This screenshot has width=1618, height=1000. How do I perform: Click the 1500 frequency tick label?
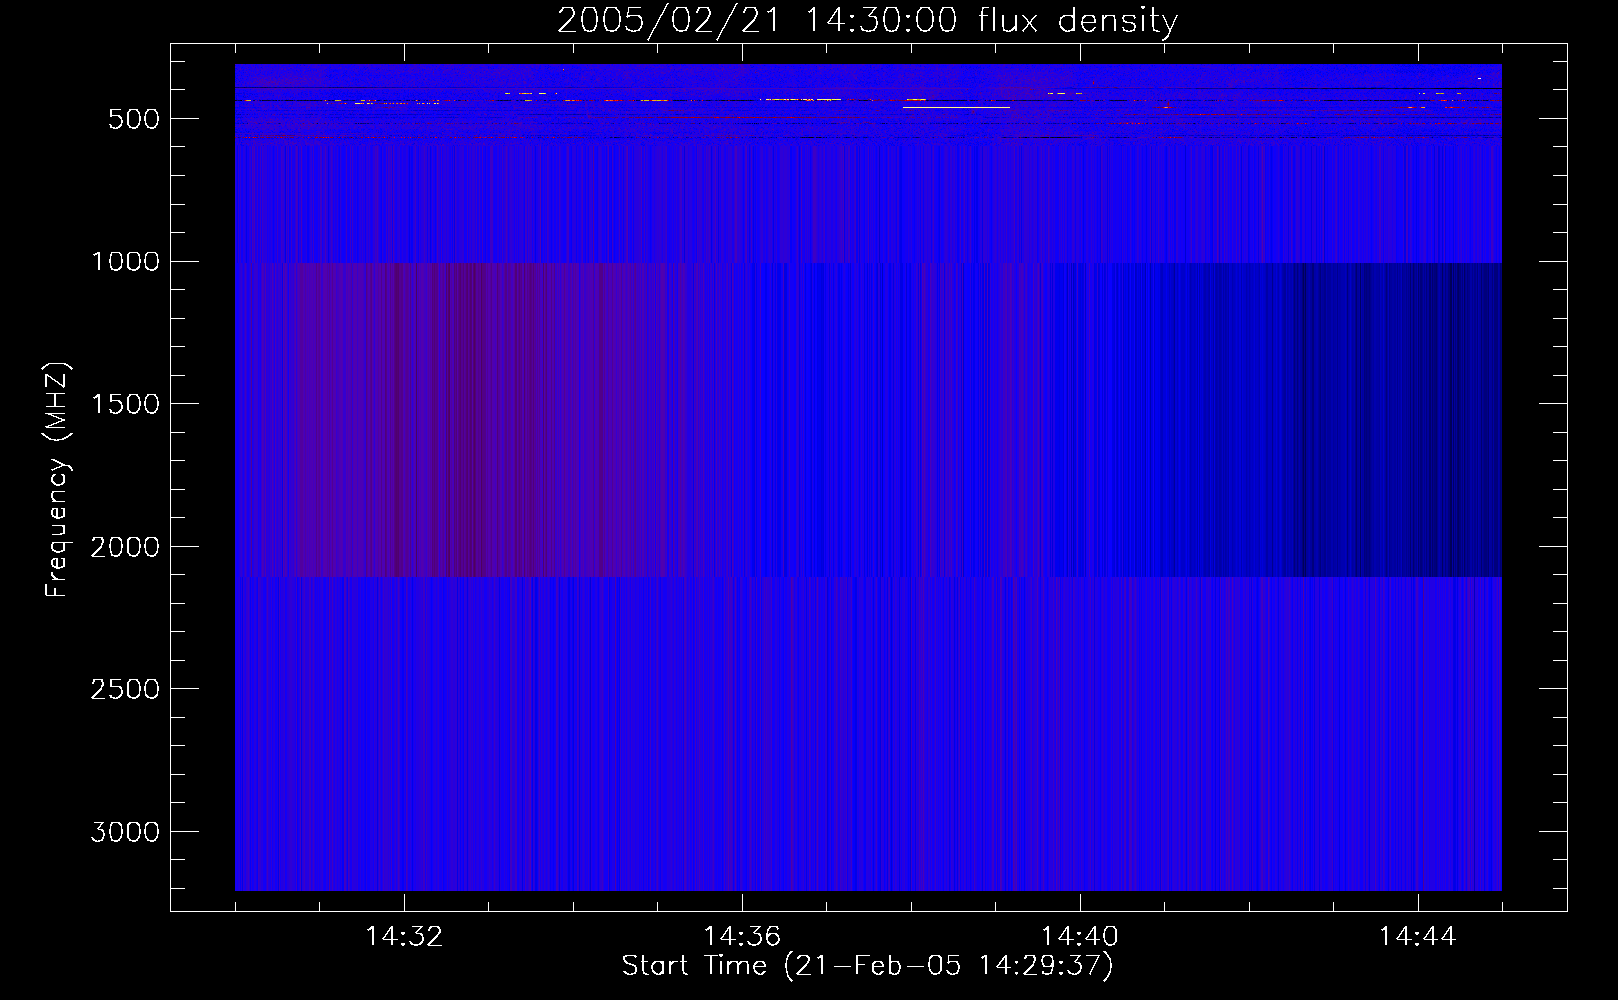click(125, 405)
